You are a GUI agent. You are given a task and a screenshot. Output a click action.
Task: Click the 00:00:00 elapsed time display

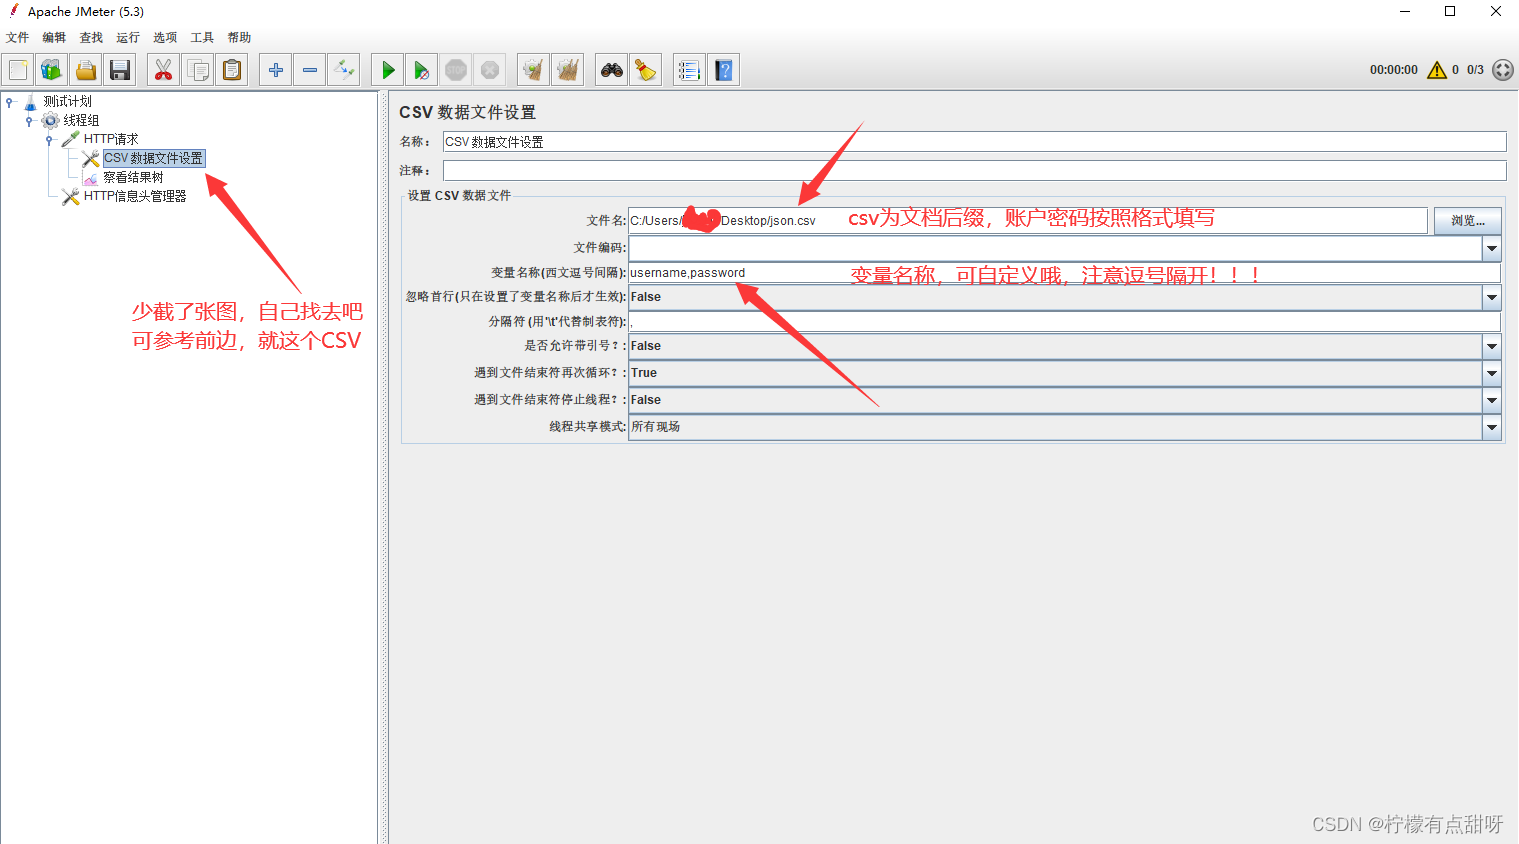pyautogui.click(x=1394, y=70)
